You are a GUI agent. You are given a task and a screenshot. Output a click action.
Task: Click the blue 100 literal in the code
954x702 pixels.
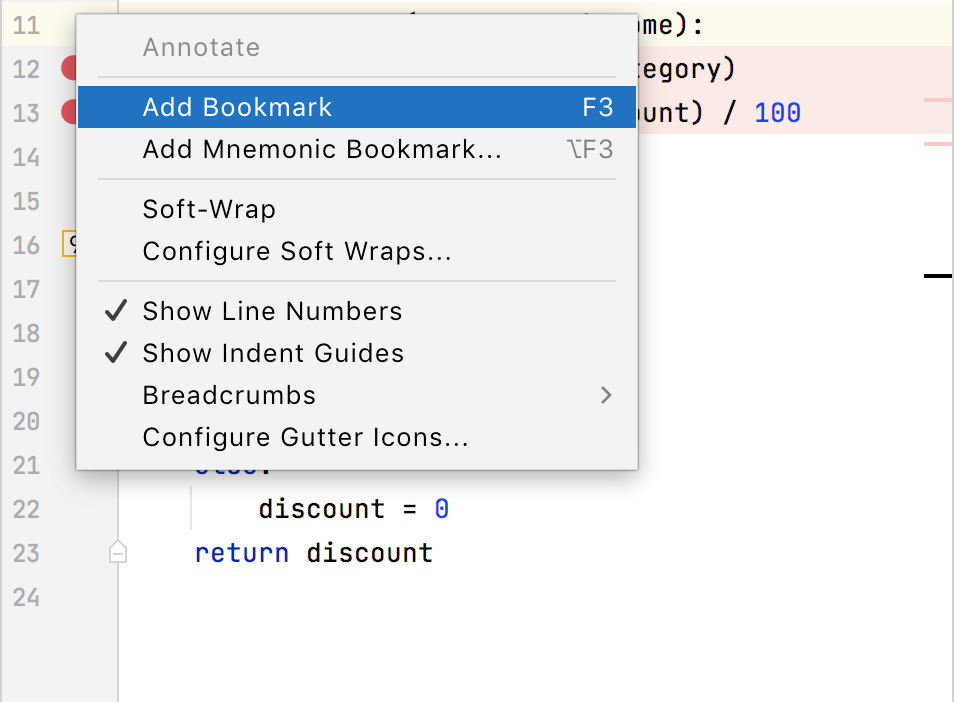[777, 112]
